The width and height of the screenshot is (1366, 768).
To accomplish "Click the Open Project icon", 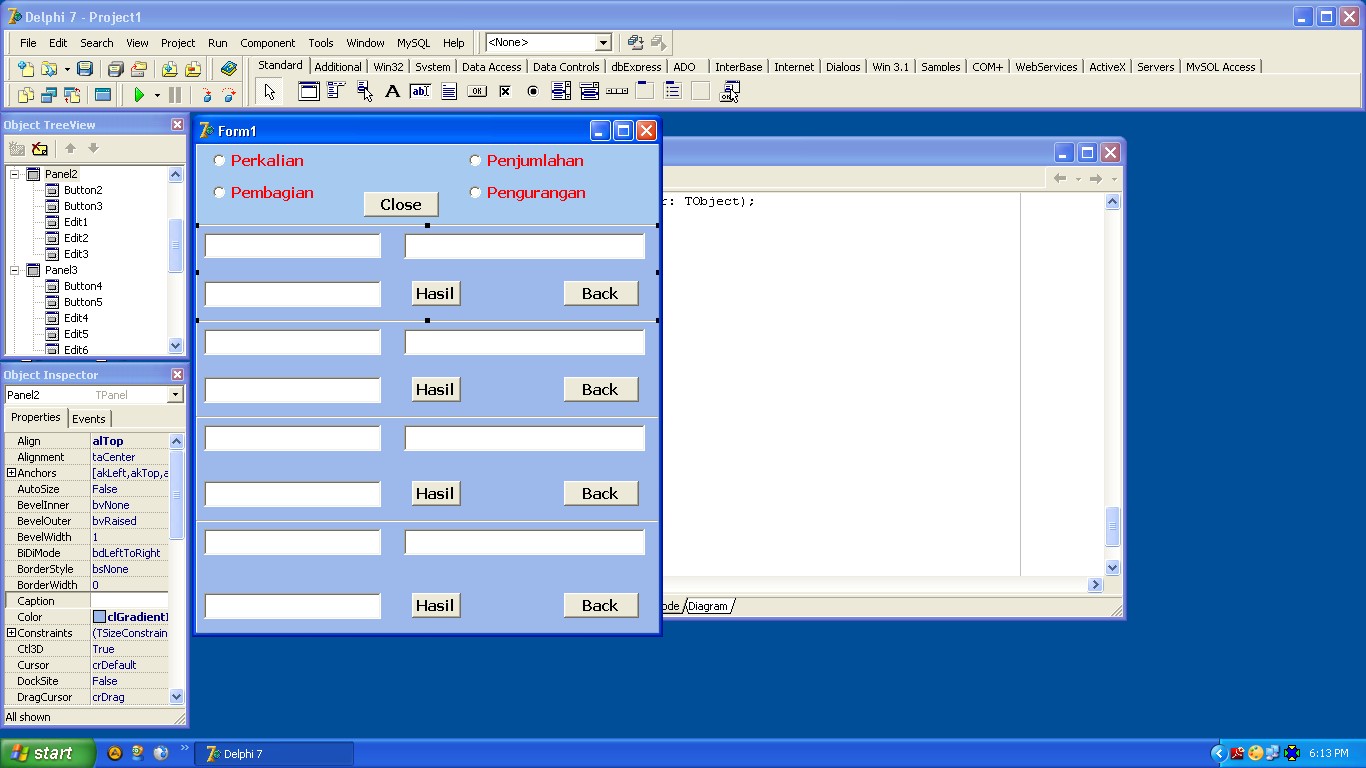I will [x=139, y=69].
